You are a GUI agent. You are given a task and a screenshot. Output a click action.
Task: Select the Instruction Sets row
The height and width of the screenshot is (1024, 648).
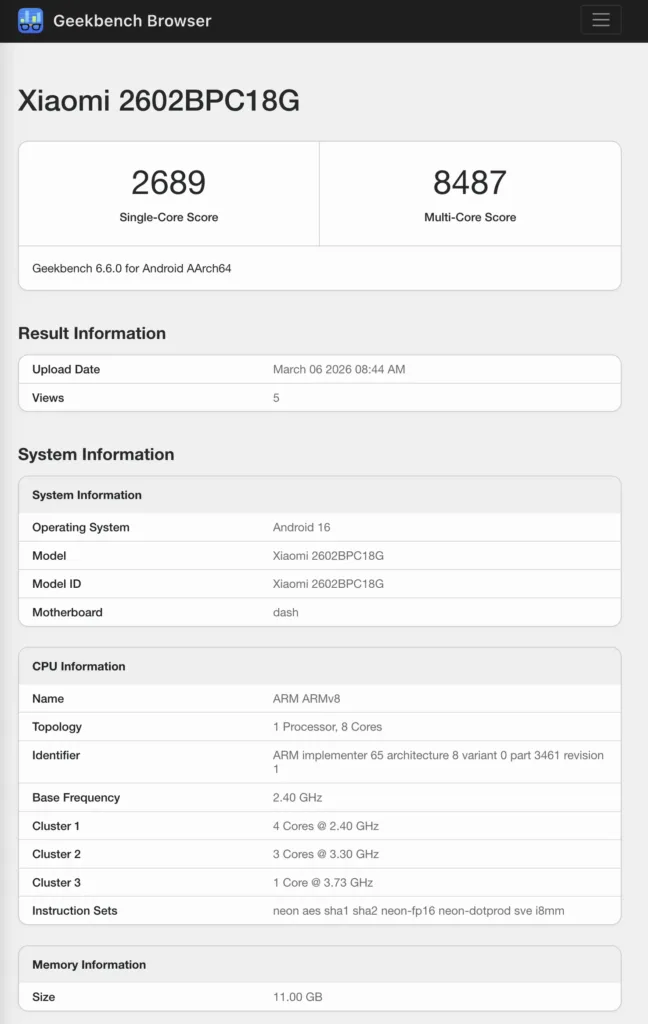point(320,911)
